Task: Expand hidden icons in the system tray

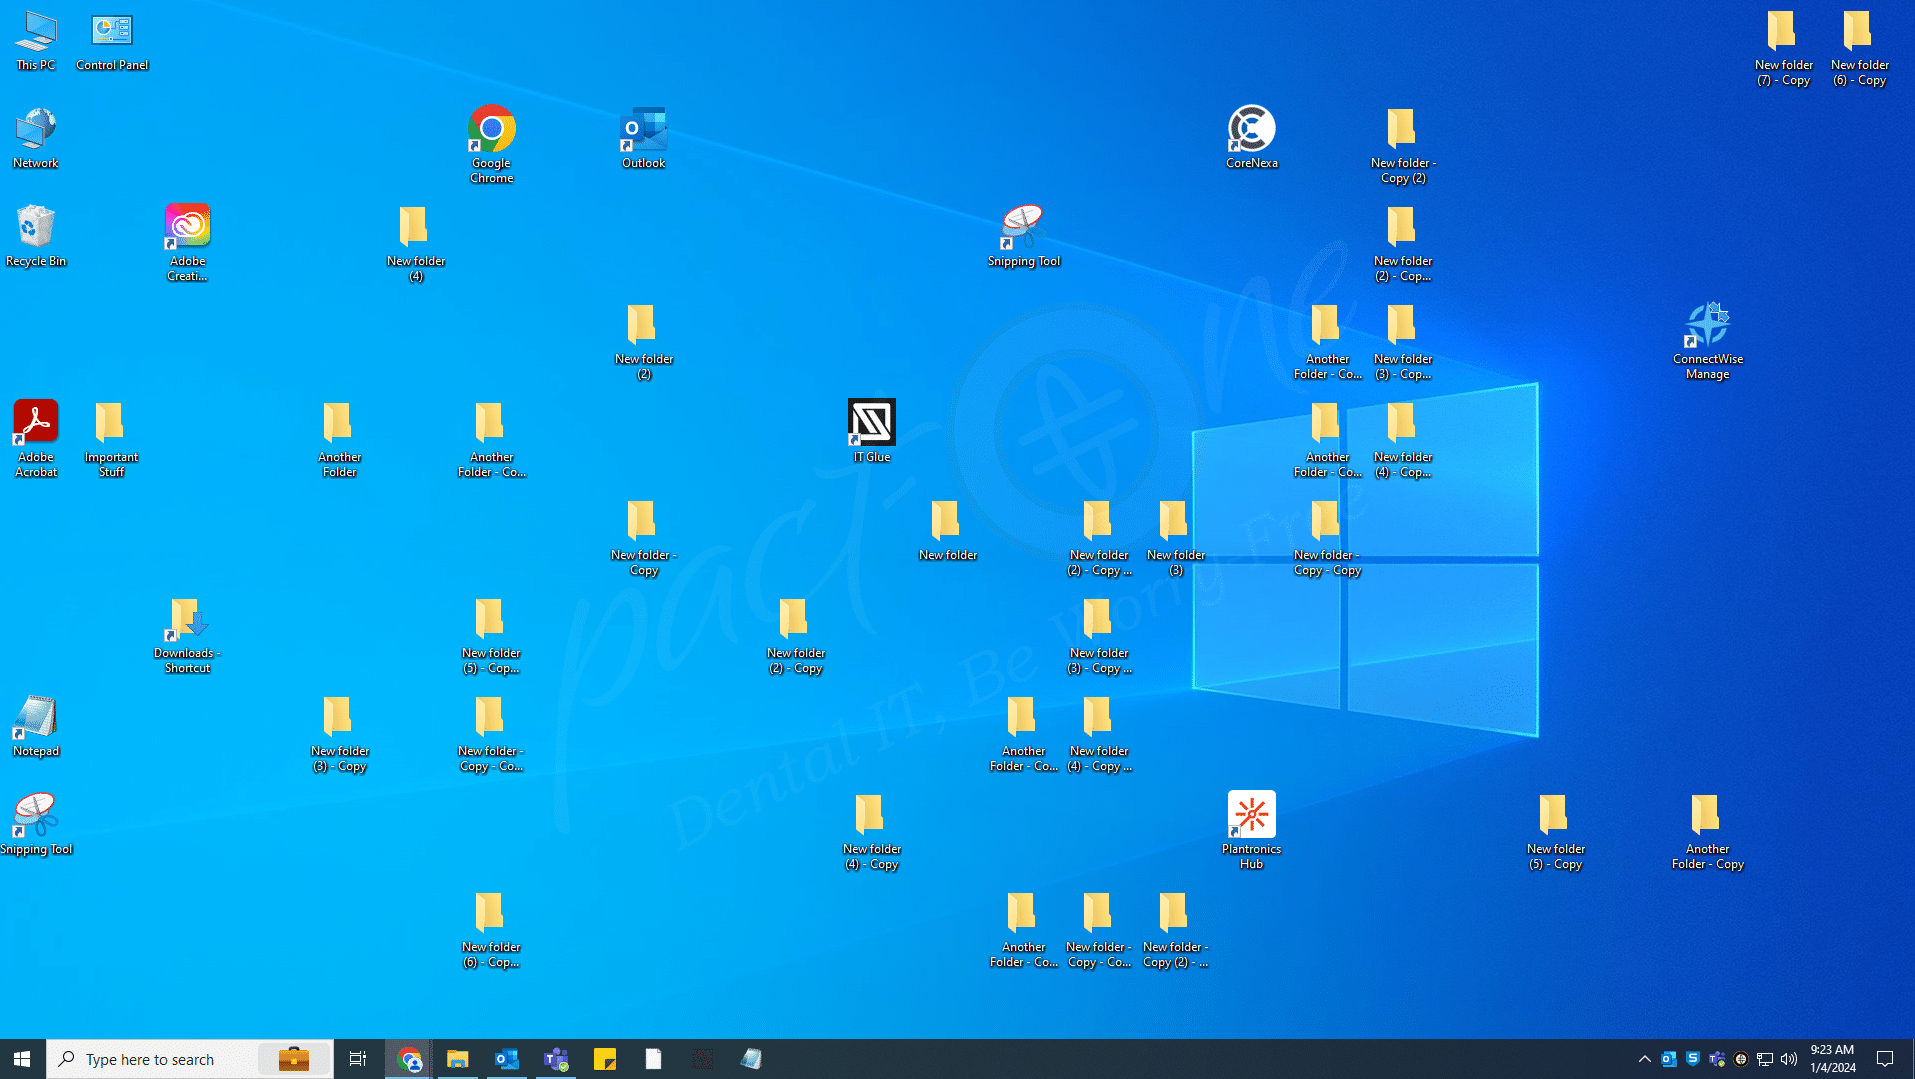Action: (1644, 1058)
